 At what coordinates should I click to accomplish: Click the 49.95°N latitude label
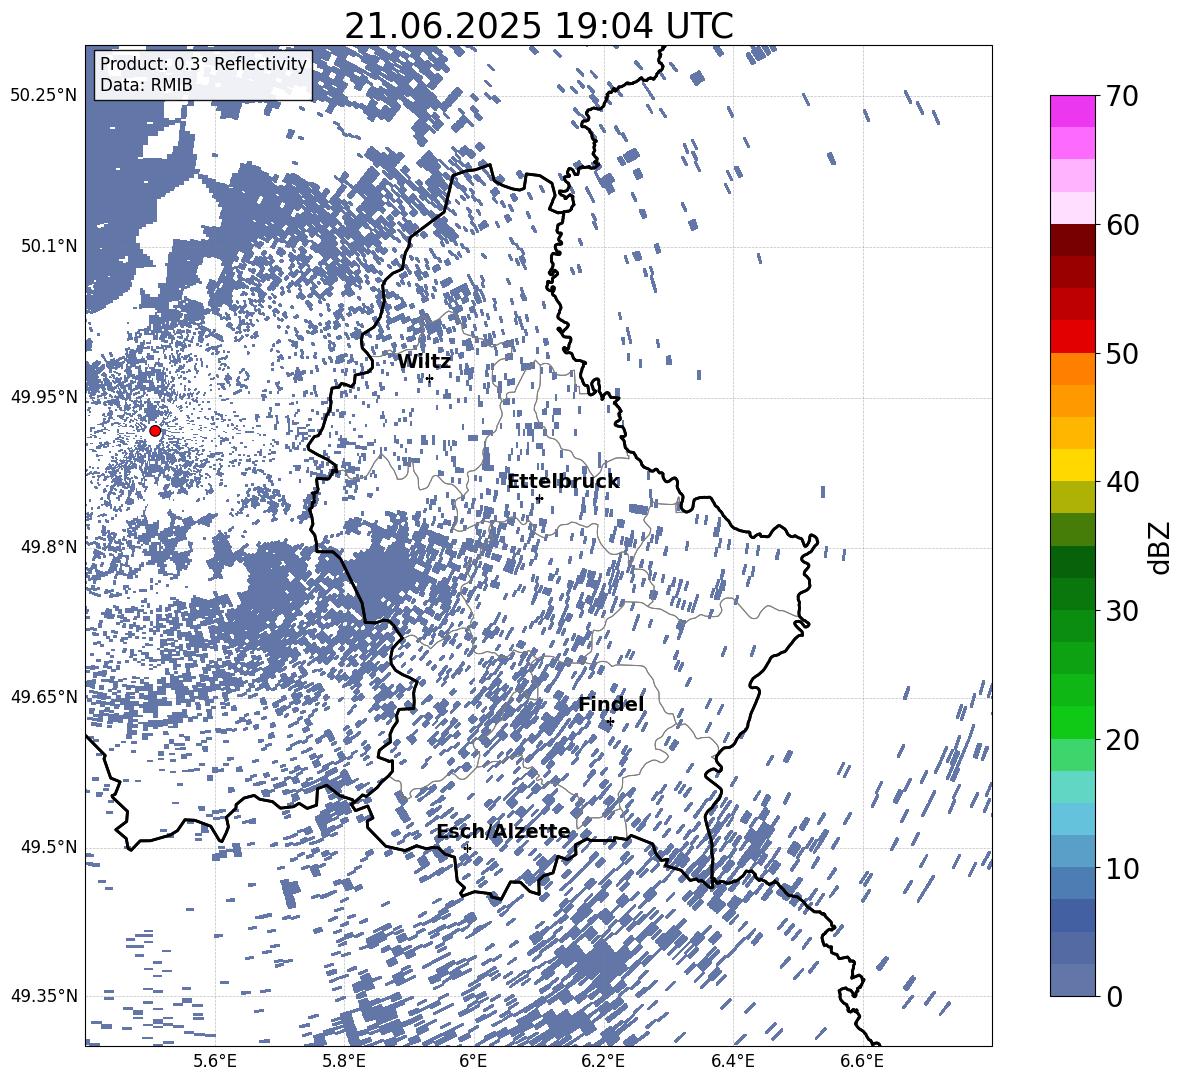[44, 397]
